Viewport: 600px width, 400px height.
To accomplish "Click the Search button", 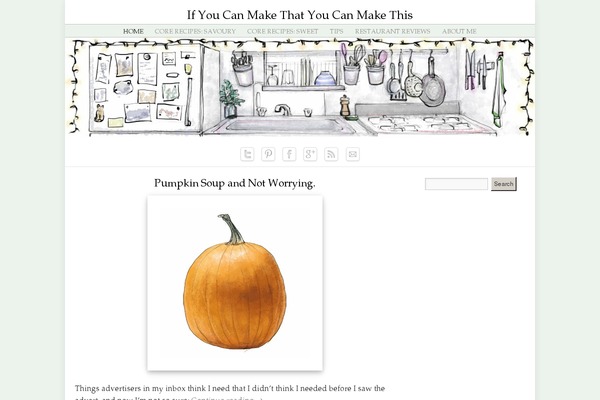I will [504, 184].
